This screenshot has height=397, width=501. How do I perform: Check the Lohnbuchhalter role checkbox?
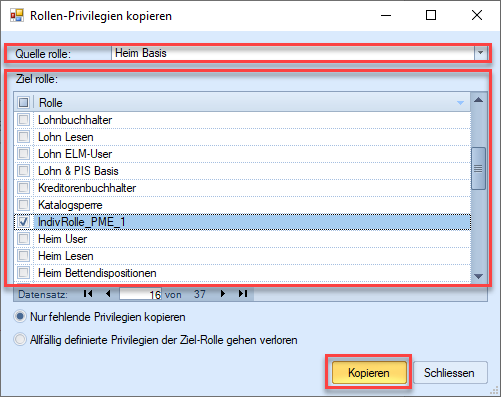[24, 120]
